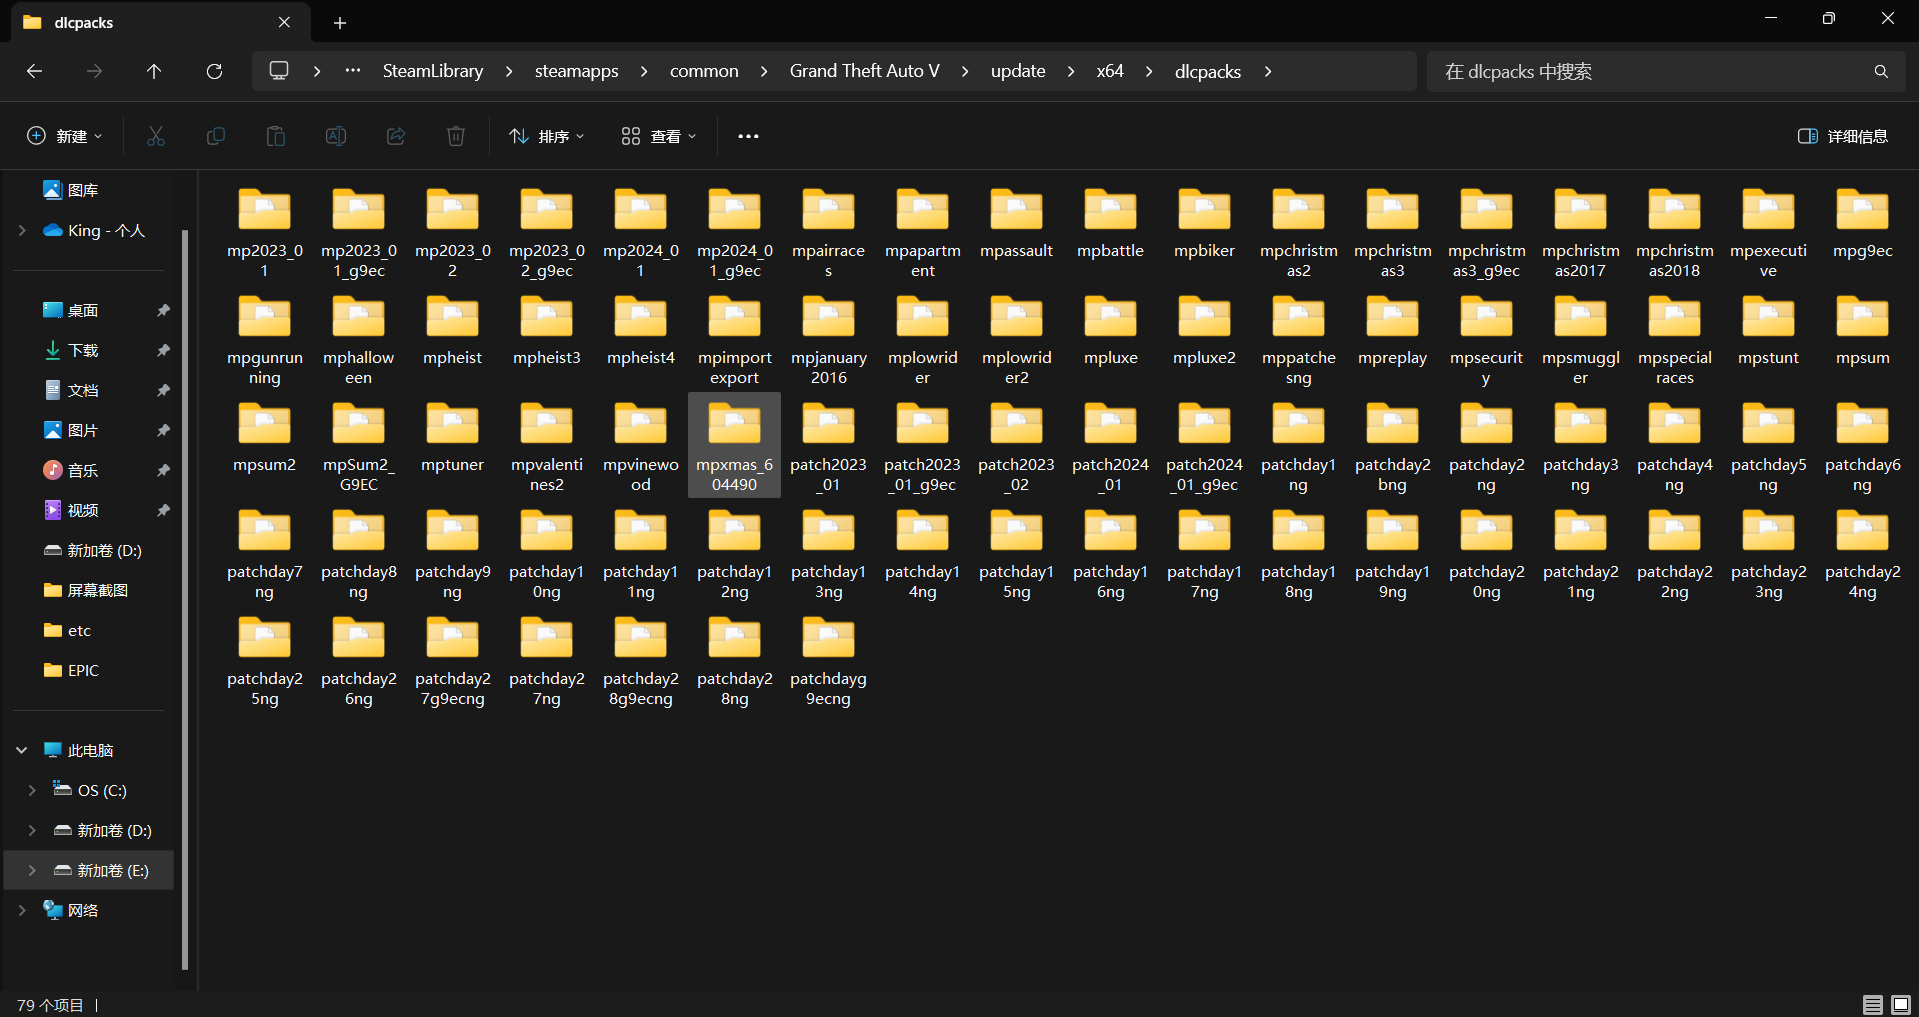Click the Share icon in toolbar

click(x=396, y=136)
